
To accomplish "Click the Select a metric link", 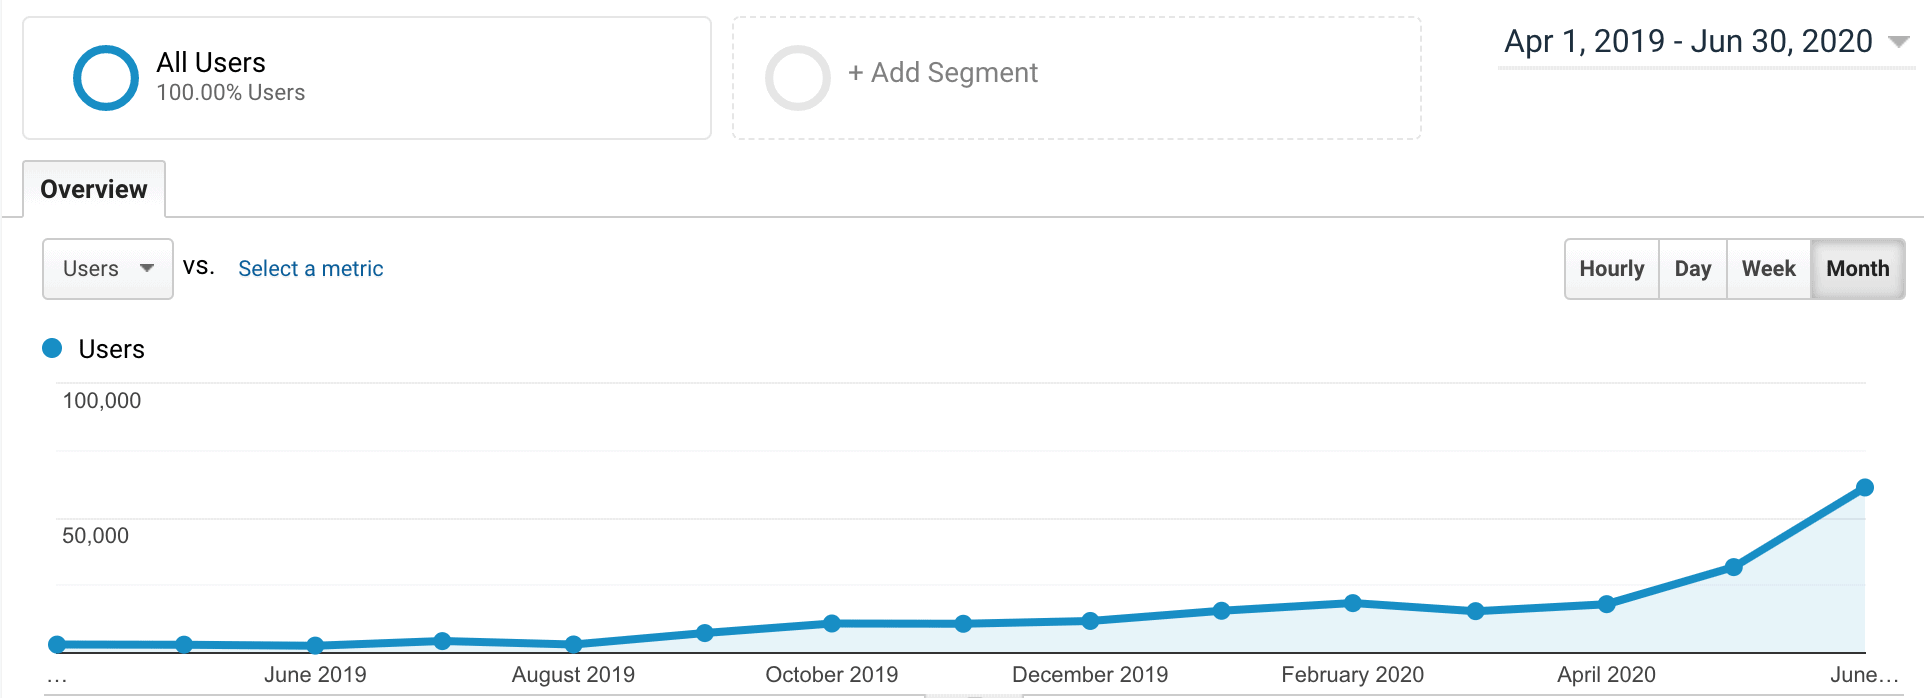I will [x=310, y=268].
